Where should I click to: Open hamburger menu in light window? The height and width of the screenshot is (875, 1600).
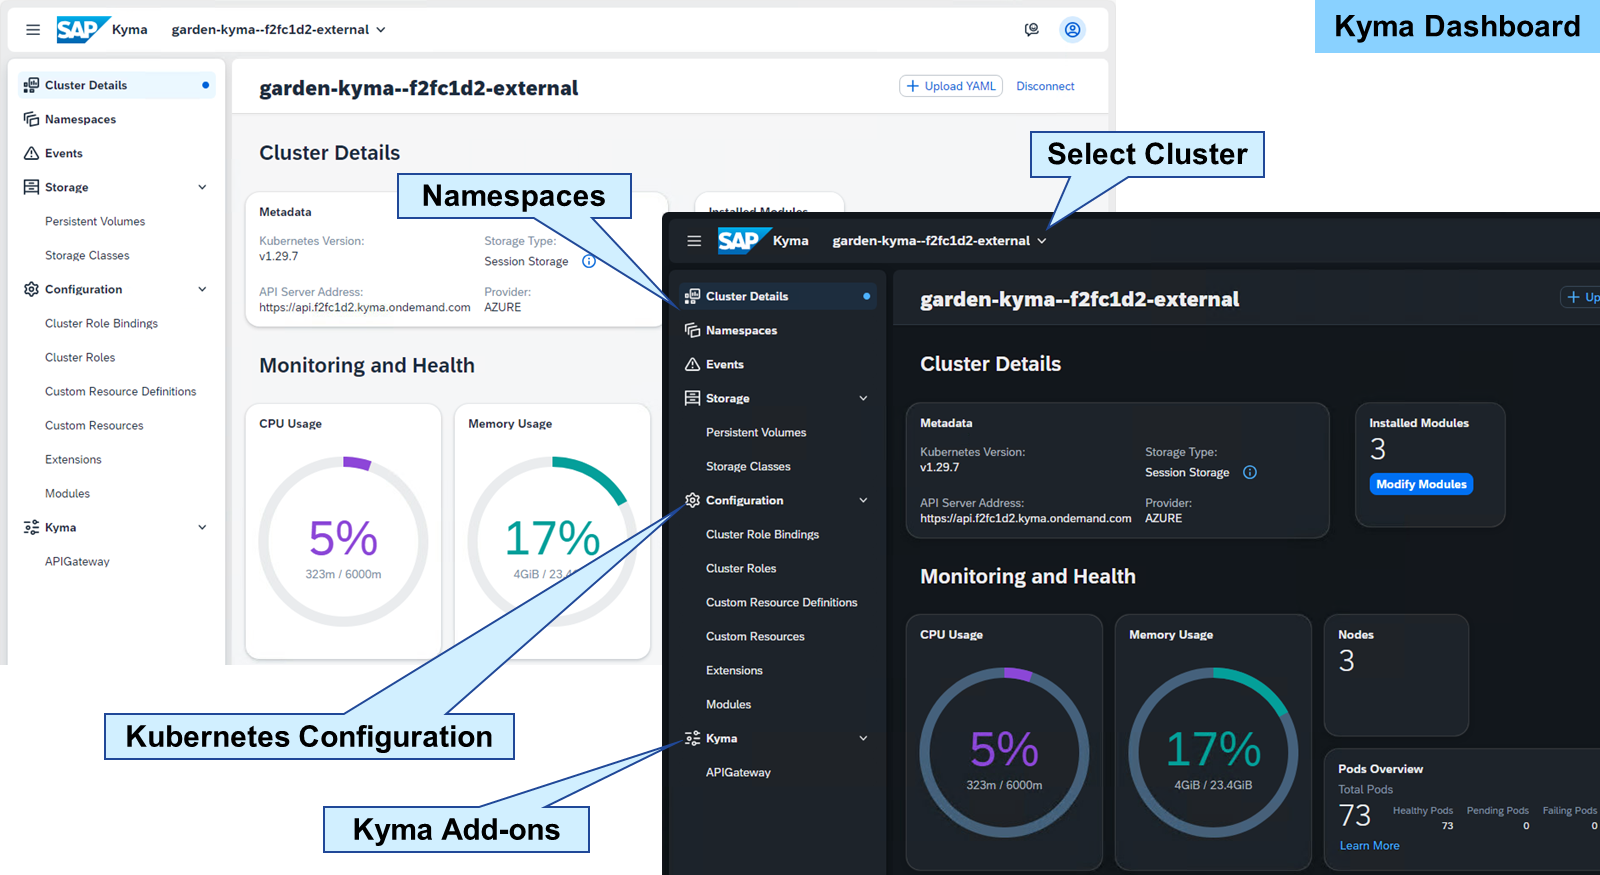click(x=33, y=30)
